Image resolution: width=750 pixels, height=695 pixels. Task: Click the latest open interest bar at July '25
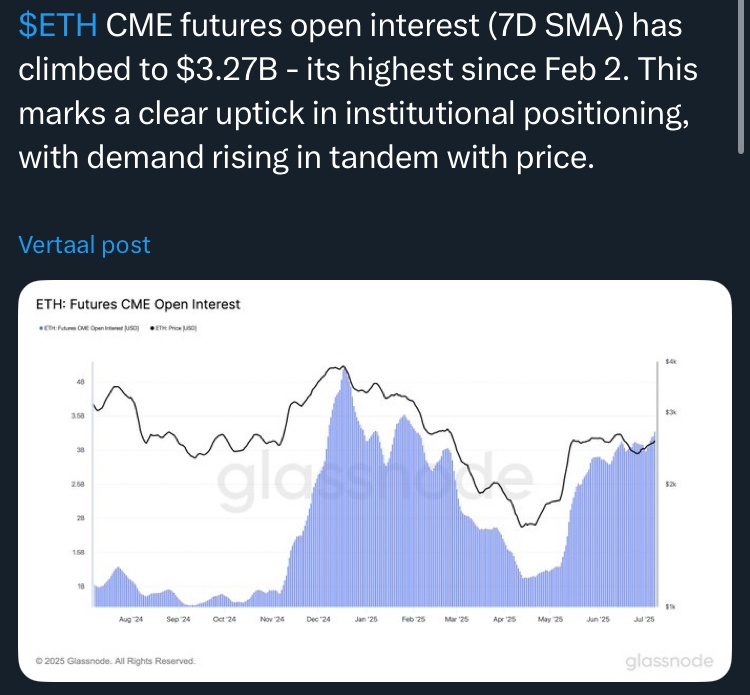pyautogui.click(x=654, y=519)
